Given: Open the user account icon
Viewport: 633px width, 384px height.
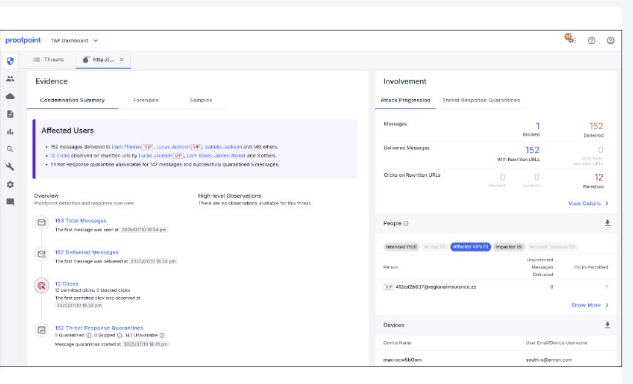Looking at the screenshot, I should [610, 40].
